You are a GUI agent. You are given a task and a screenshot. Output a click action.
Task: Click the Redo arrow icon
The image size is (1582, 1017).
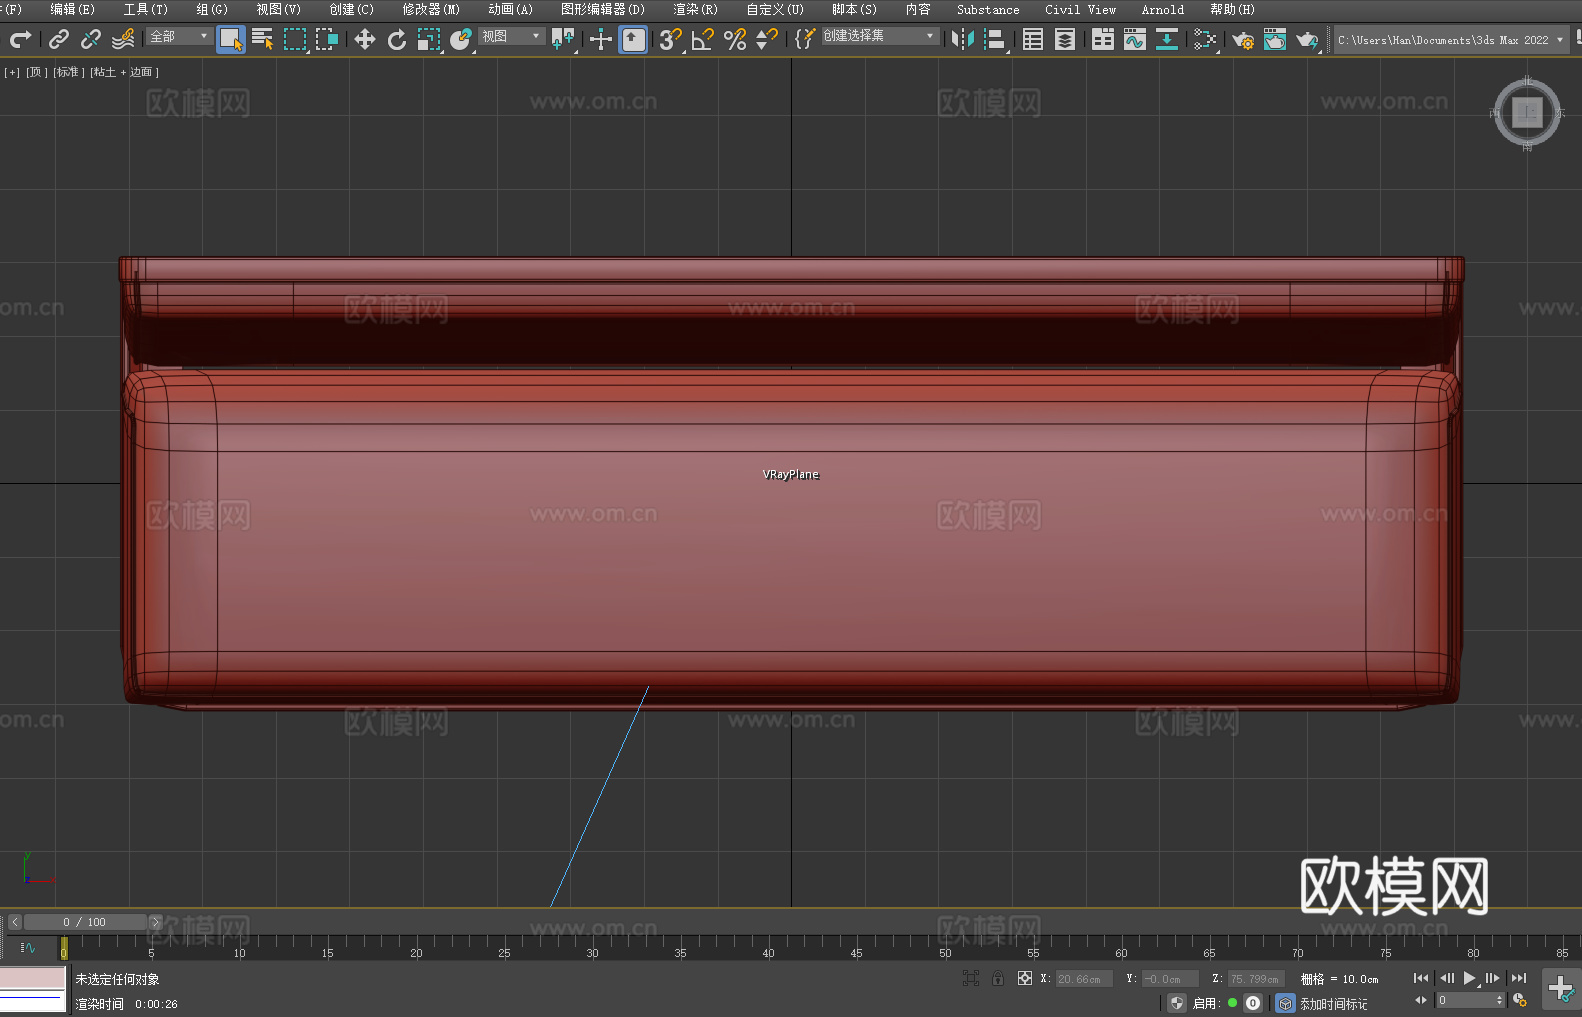(20, 39)
